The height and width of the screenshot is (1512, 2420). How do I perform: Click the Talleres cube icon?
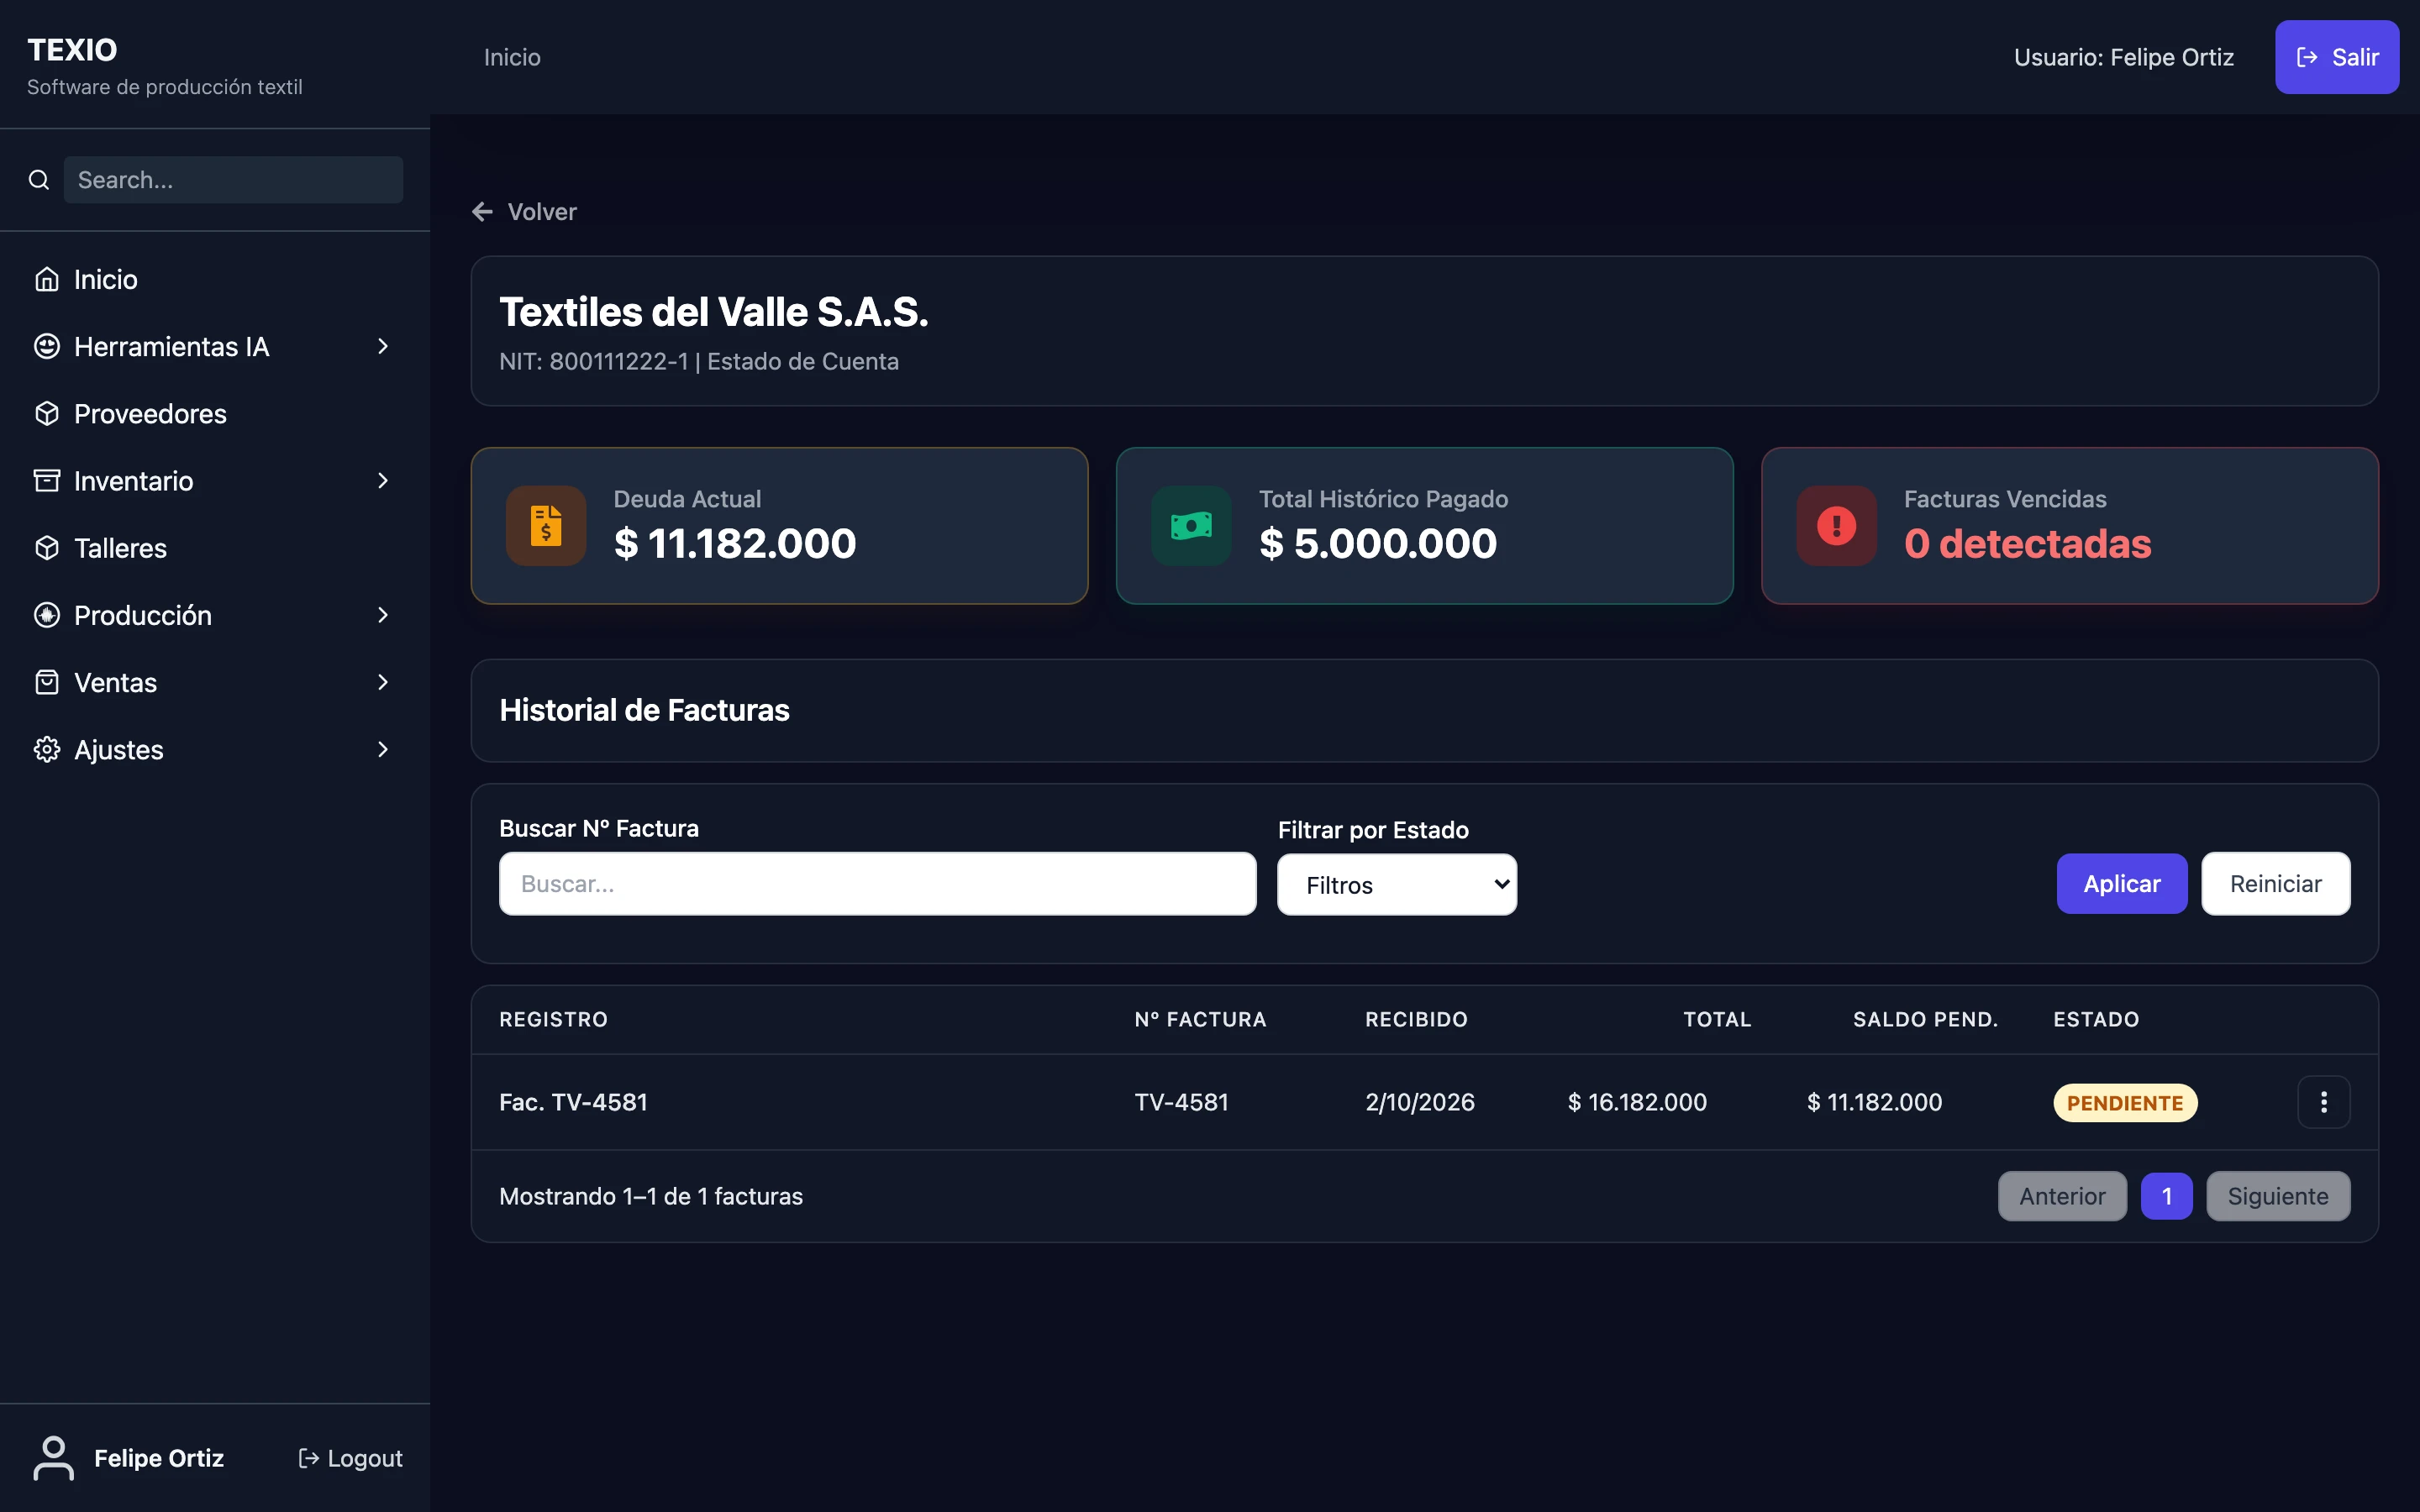click(47, 548)
